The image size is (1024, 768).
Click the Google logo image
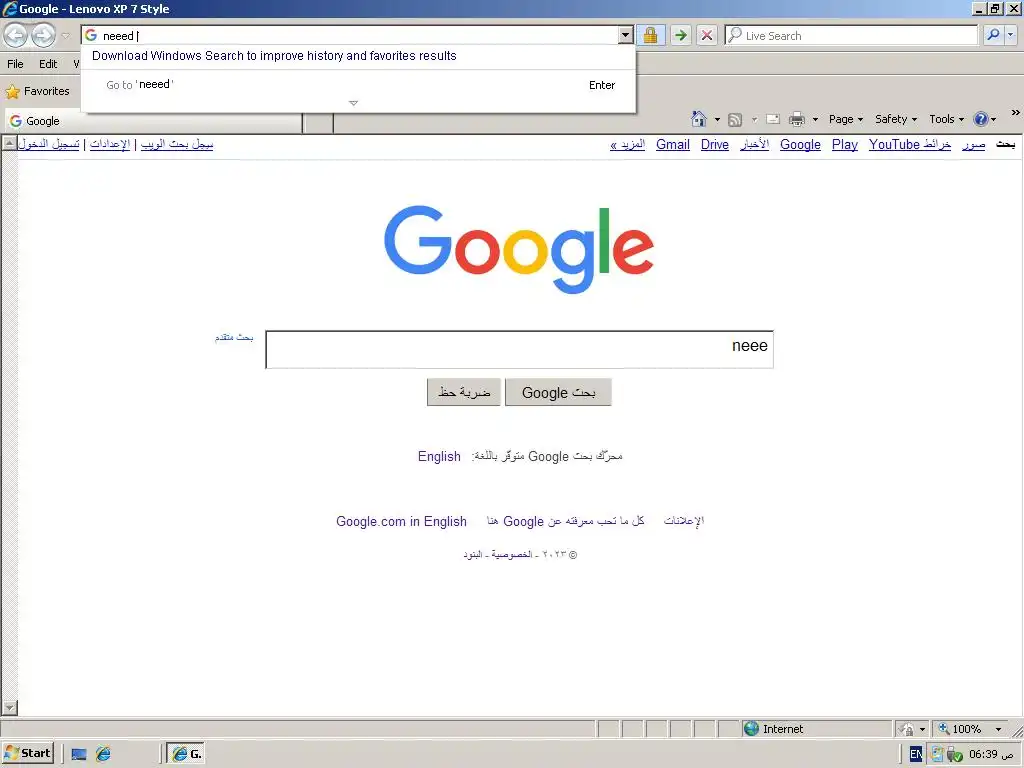point(519,249)
